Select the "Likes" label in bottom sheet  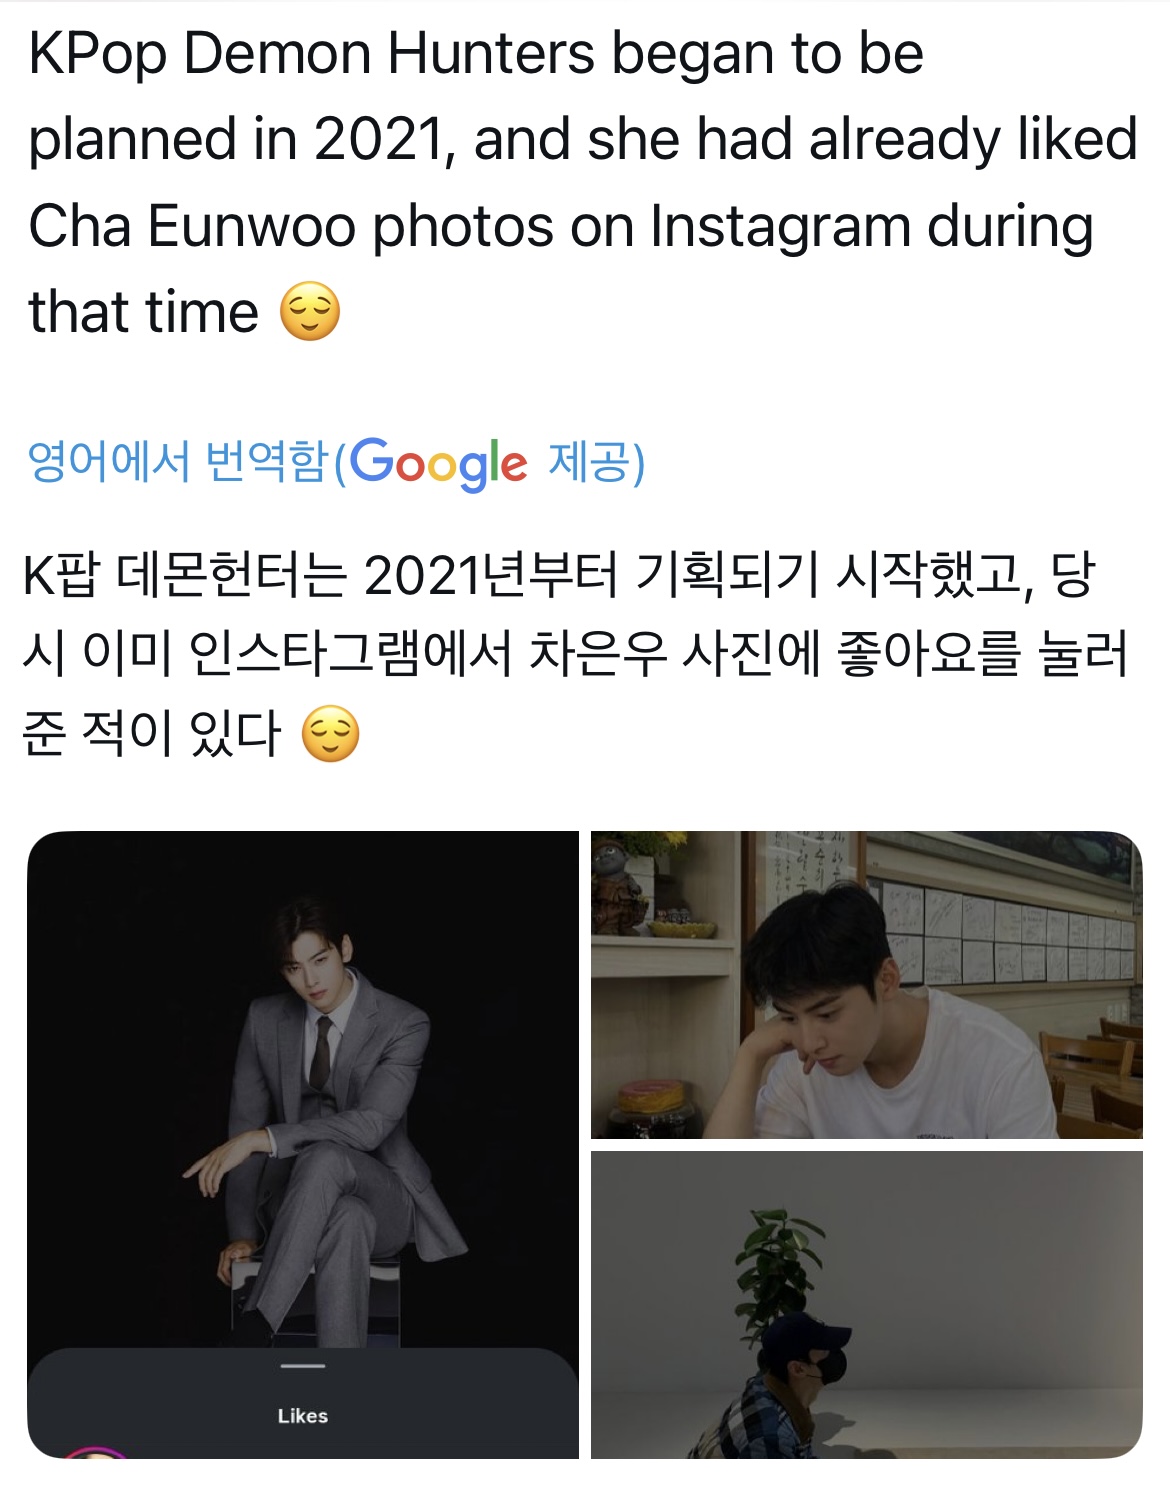click(303, 1415)
